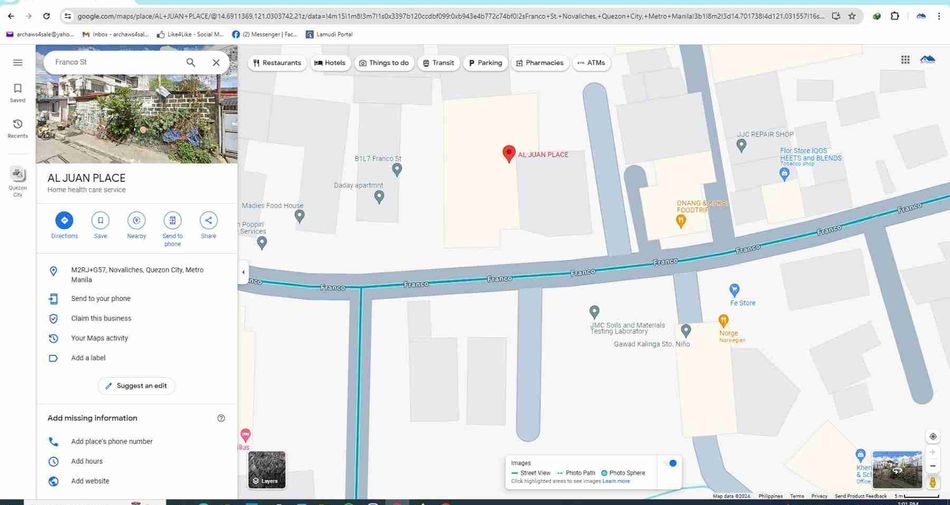Share this place via Share icon
The height and width of the screenshot is (505, 950).
(x=208, y=221)
